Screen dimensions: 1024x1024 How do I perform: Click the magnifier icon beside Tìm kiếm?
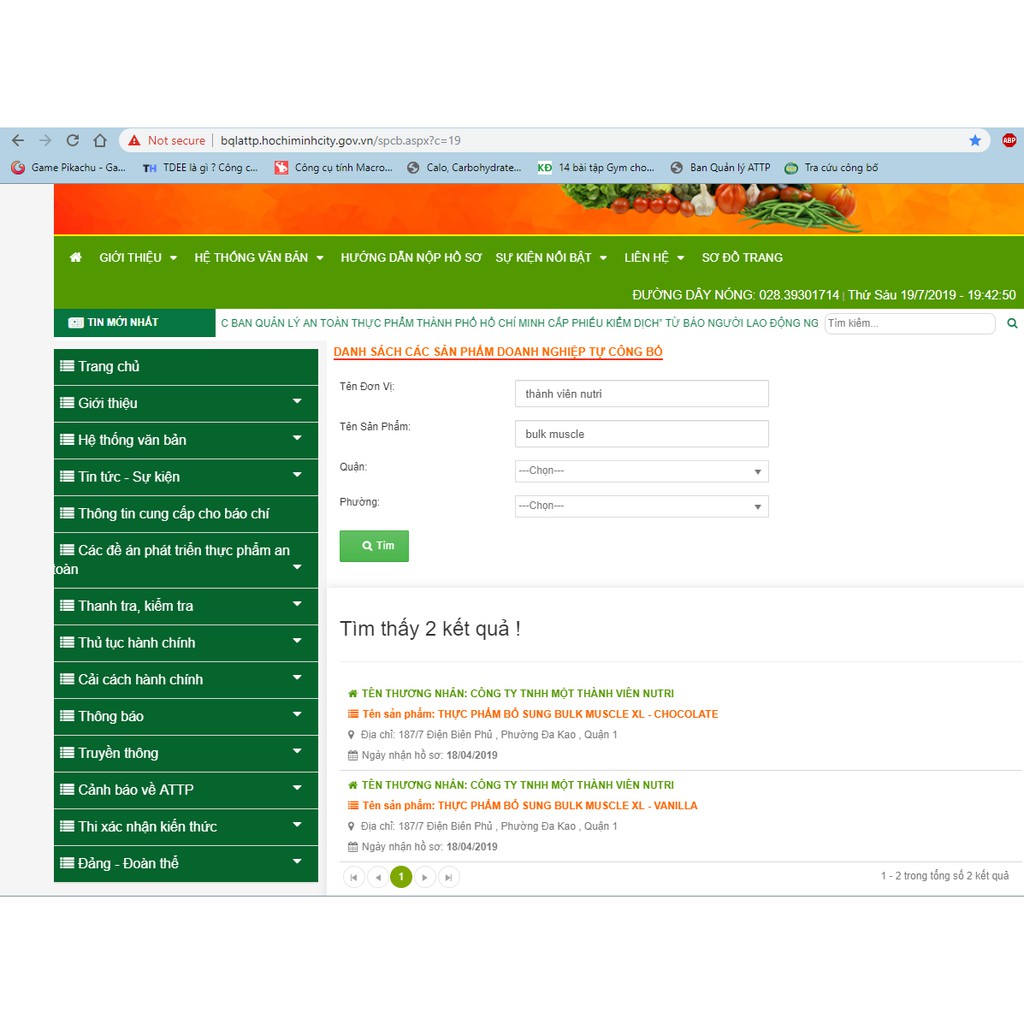1012,324
